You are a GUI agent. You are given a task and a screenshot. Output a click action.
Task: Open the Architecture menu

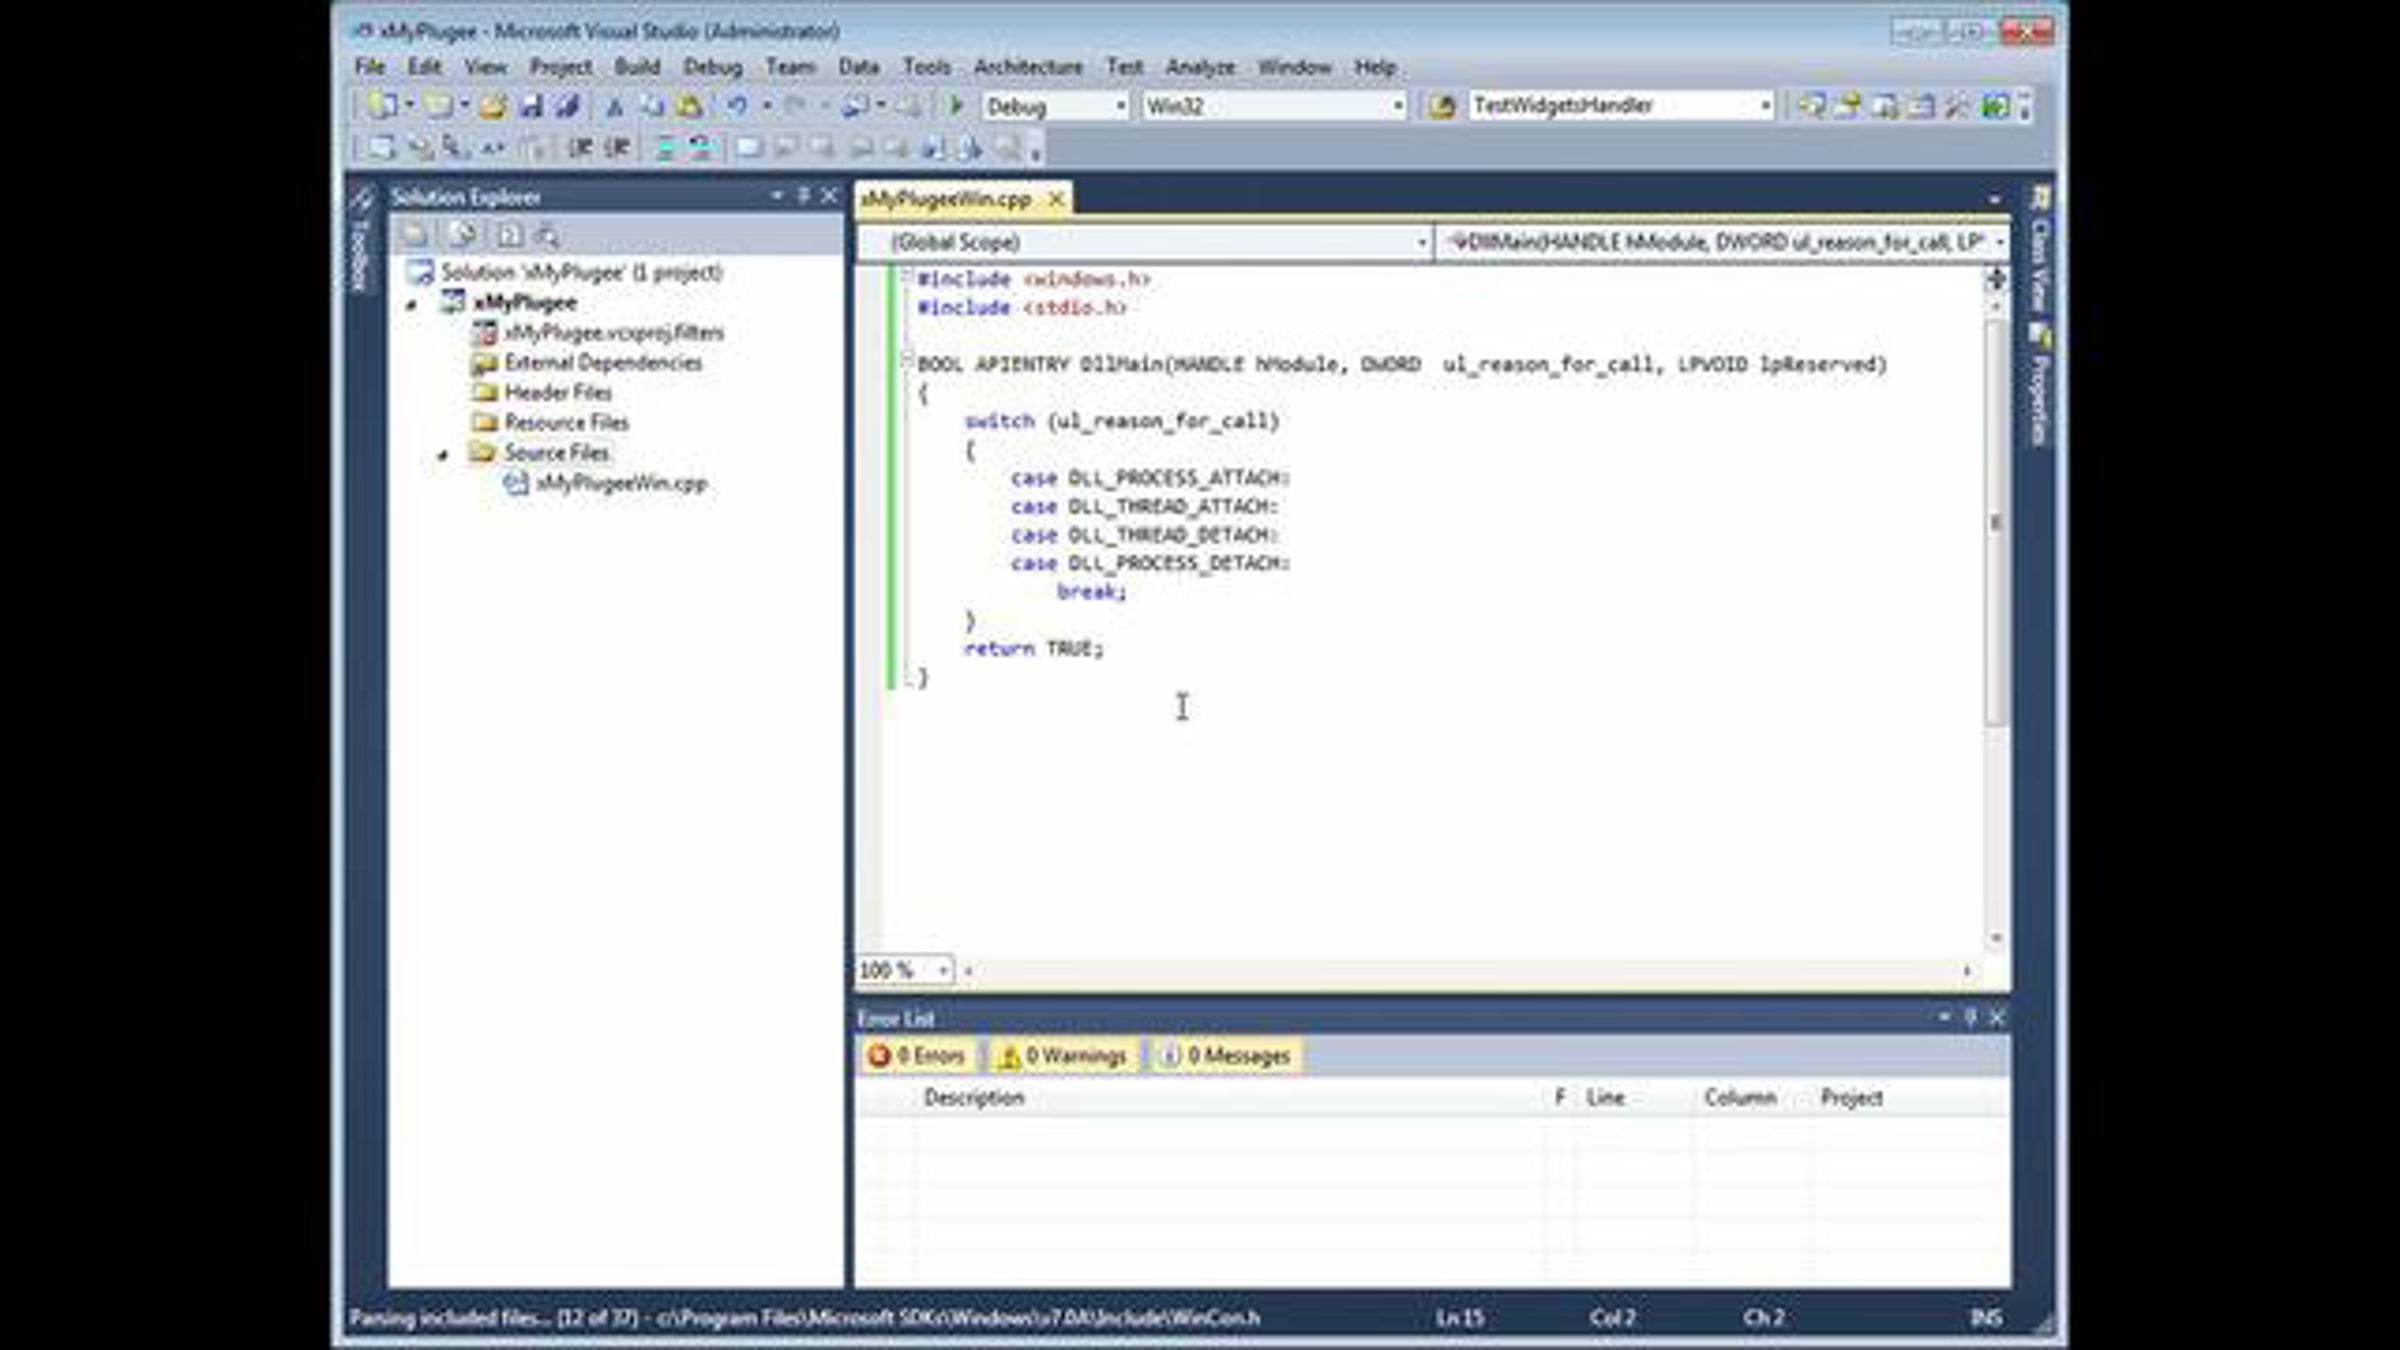1028,67
